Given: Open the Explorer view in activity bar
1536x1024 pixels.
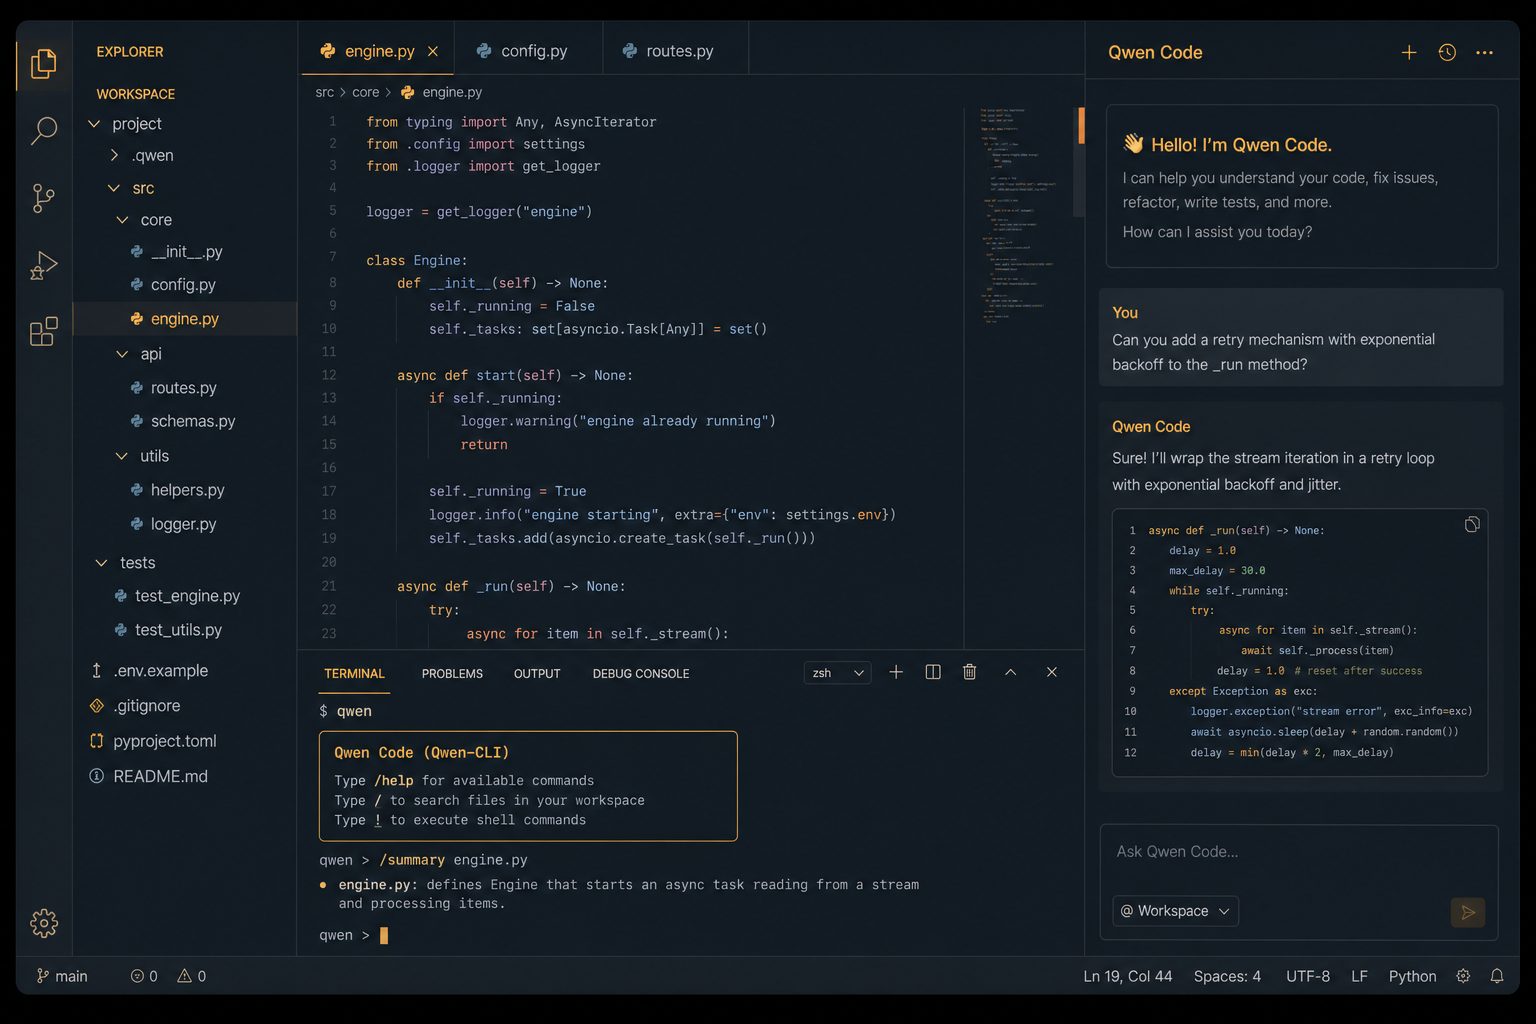Looking at the screenshot, I should click(x=43, y=64).
